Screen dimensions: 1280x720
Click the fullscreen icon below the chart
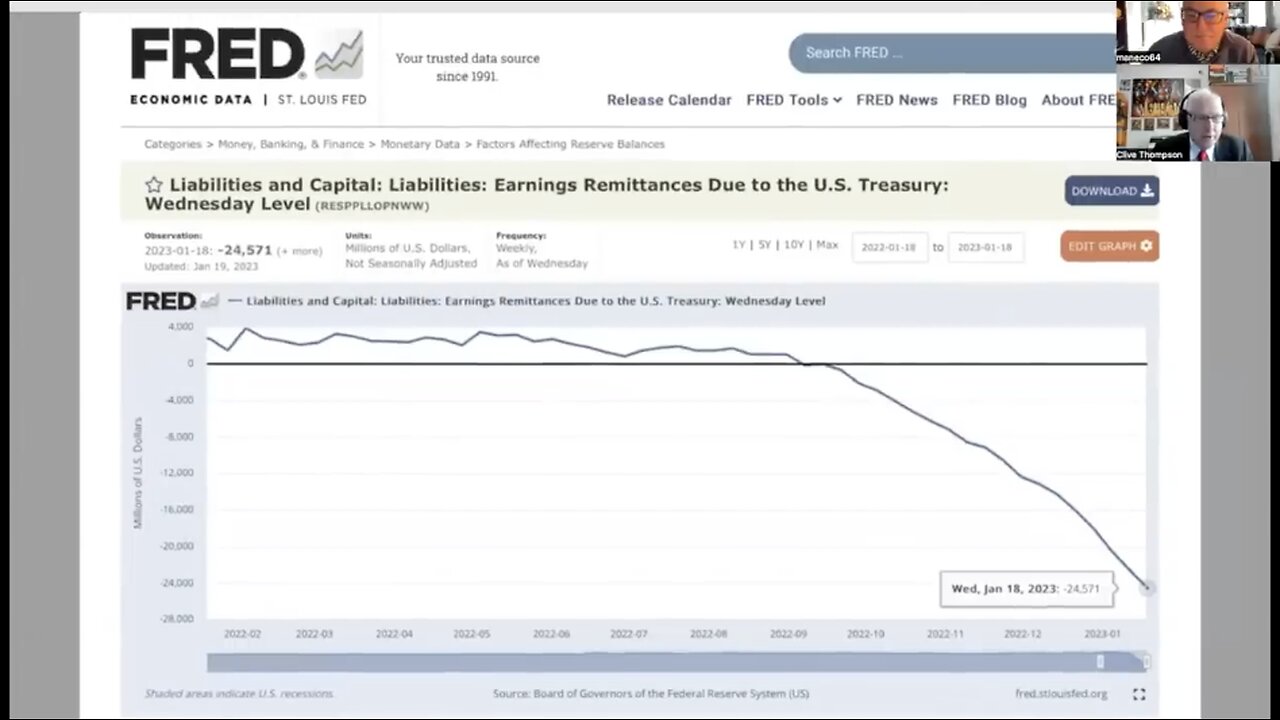[1138, 694]
